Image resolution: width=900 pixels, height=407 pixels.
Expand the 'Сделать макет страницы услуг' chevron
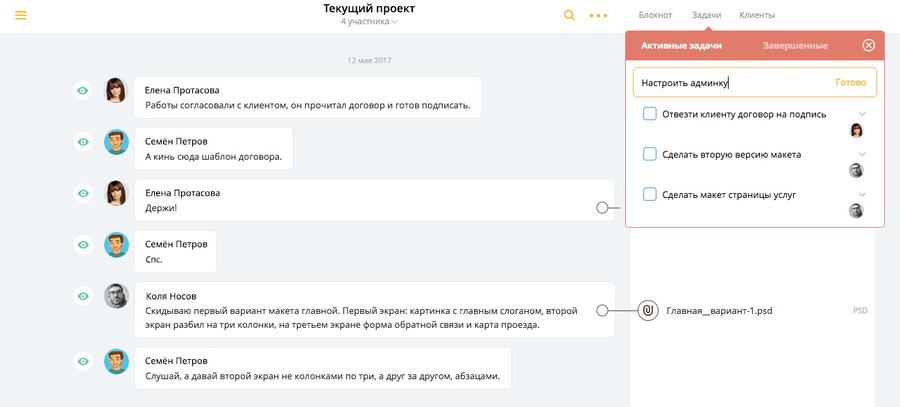click(x=862, y=195)
